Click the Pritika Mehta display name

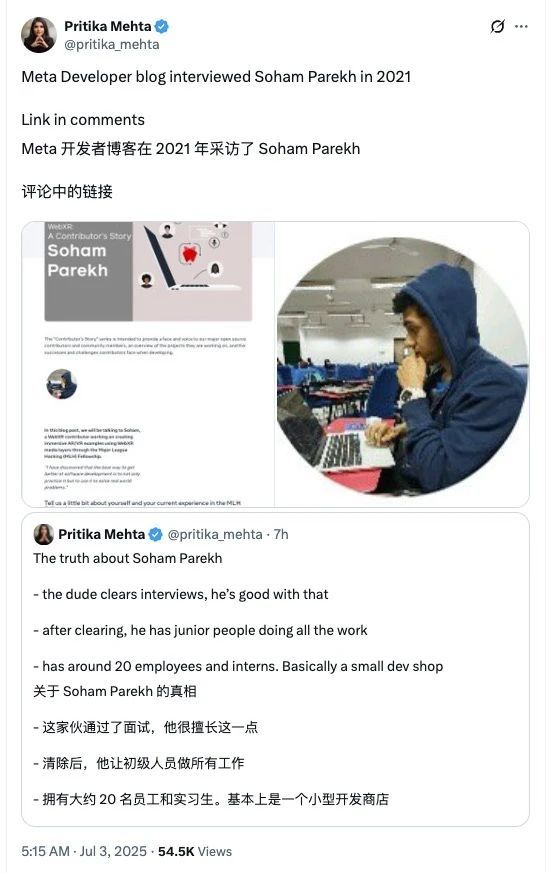(x=108, y=26)
